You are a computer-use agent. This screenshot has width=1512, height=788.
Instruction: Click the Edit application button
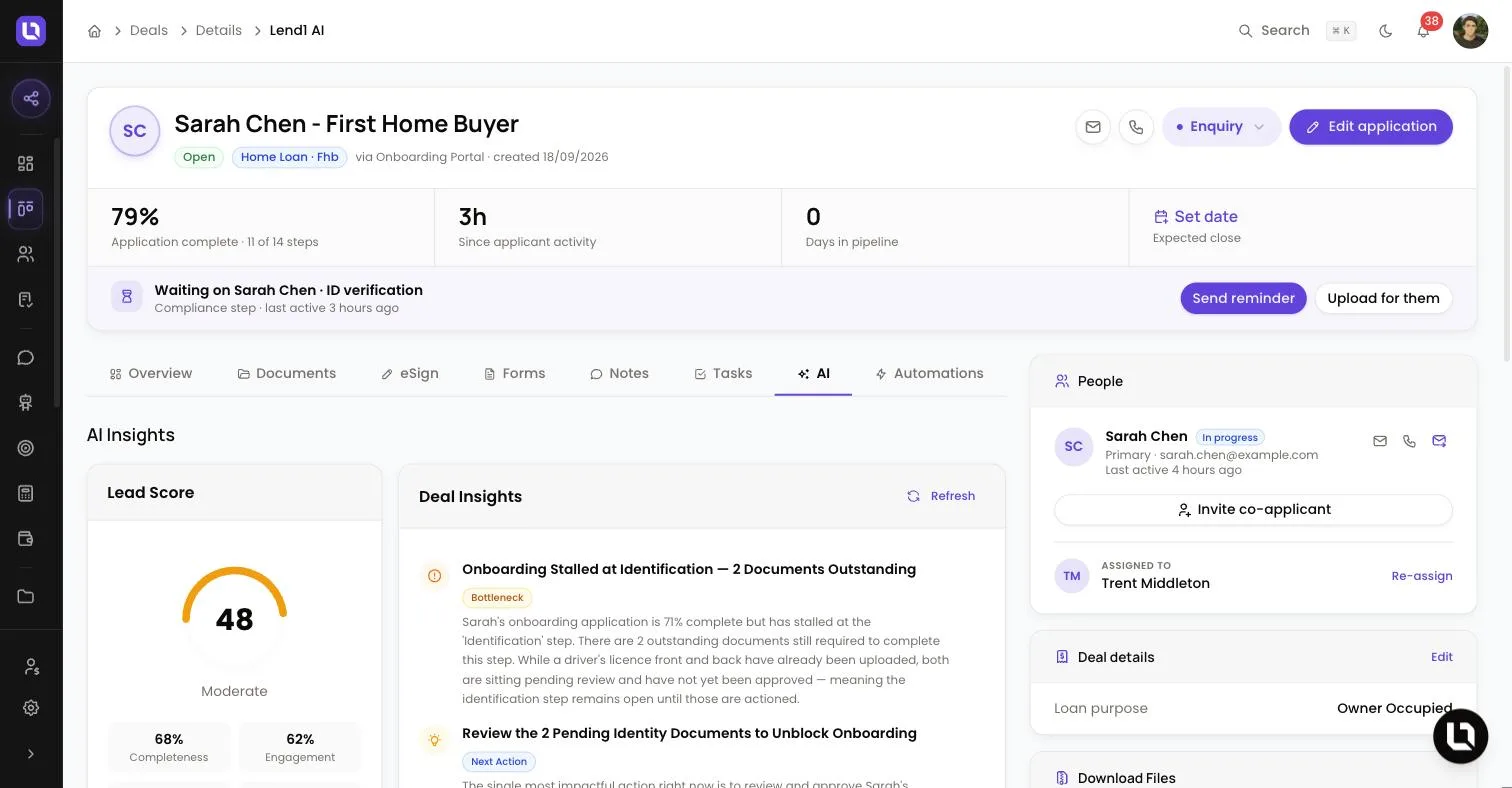point(1371,127)
